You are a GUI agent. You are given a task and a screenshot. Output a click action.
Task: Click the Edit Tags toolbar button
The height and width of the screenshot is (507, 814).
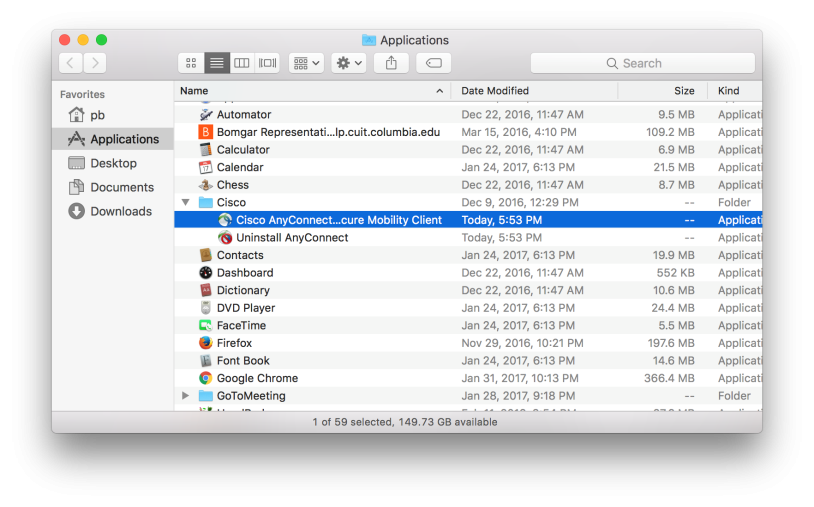pos(433,63)
